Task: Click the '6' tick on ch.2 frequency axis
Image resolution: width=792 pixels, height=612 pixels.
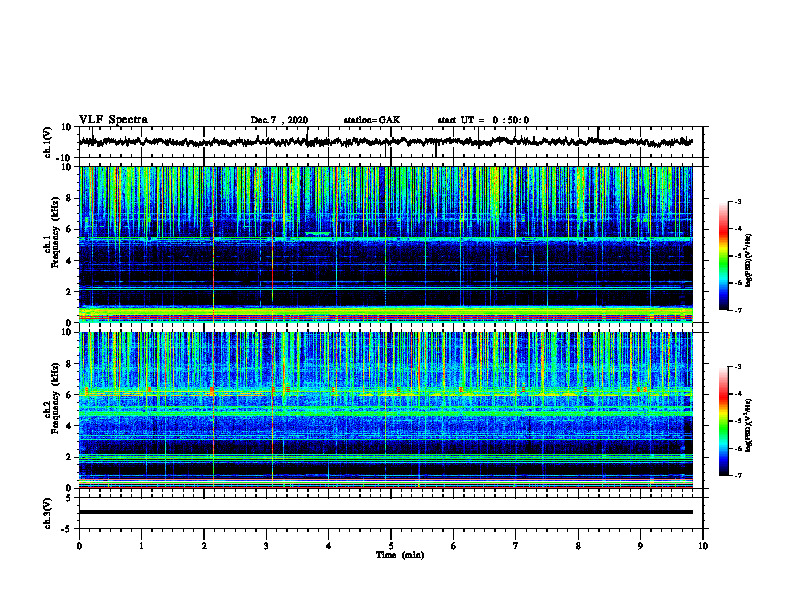Action: pos(69,395)
